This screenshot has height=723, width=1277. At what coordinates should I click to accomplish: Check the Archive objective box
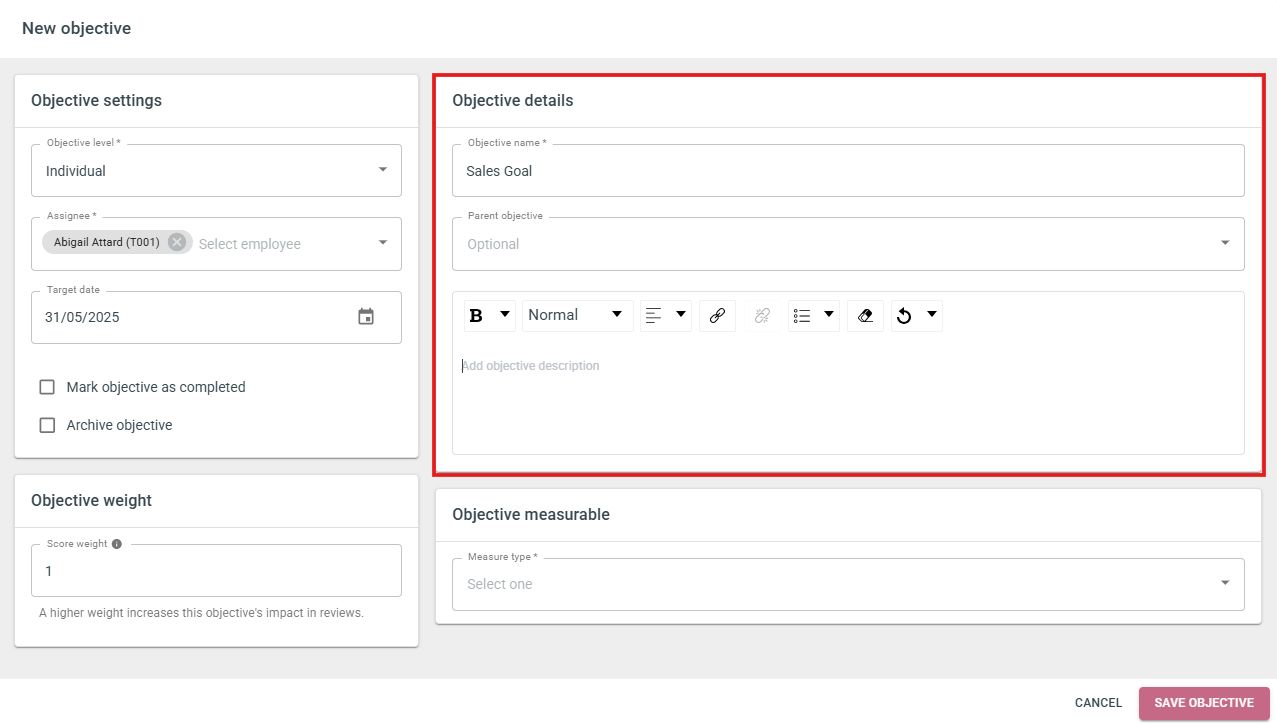pyautogui.click(x=47, y=425)
